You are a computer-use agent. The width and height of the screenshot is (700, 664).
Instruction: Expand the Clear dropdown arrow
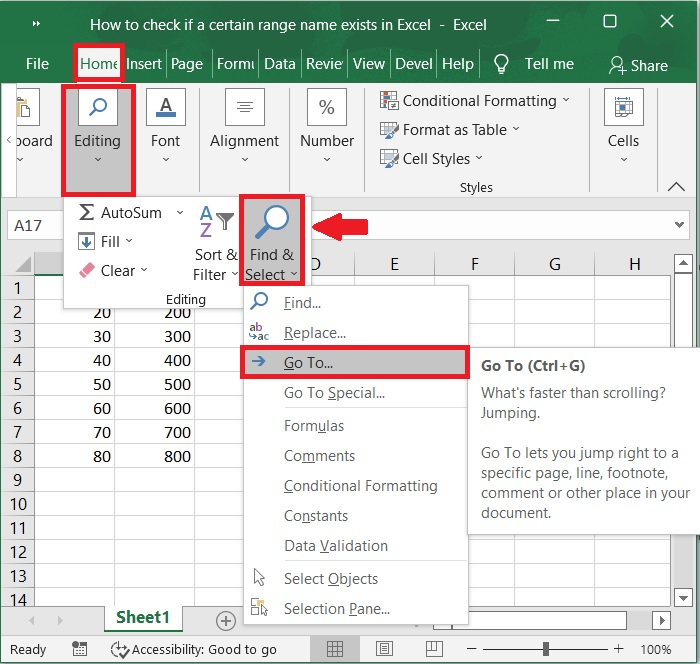(x=144, y=270)
